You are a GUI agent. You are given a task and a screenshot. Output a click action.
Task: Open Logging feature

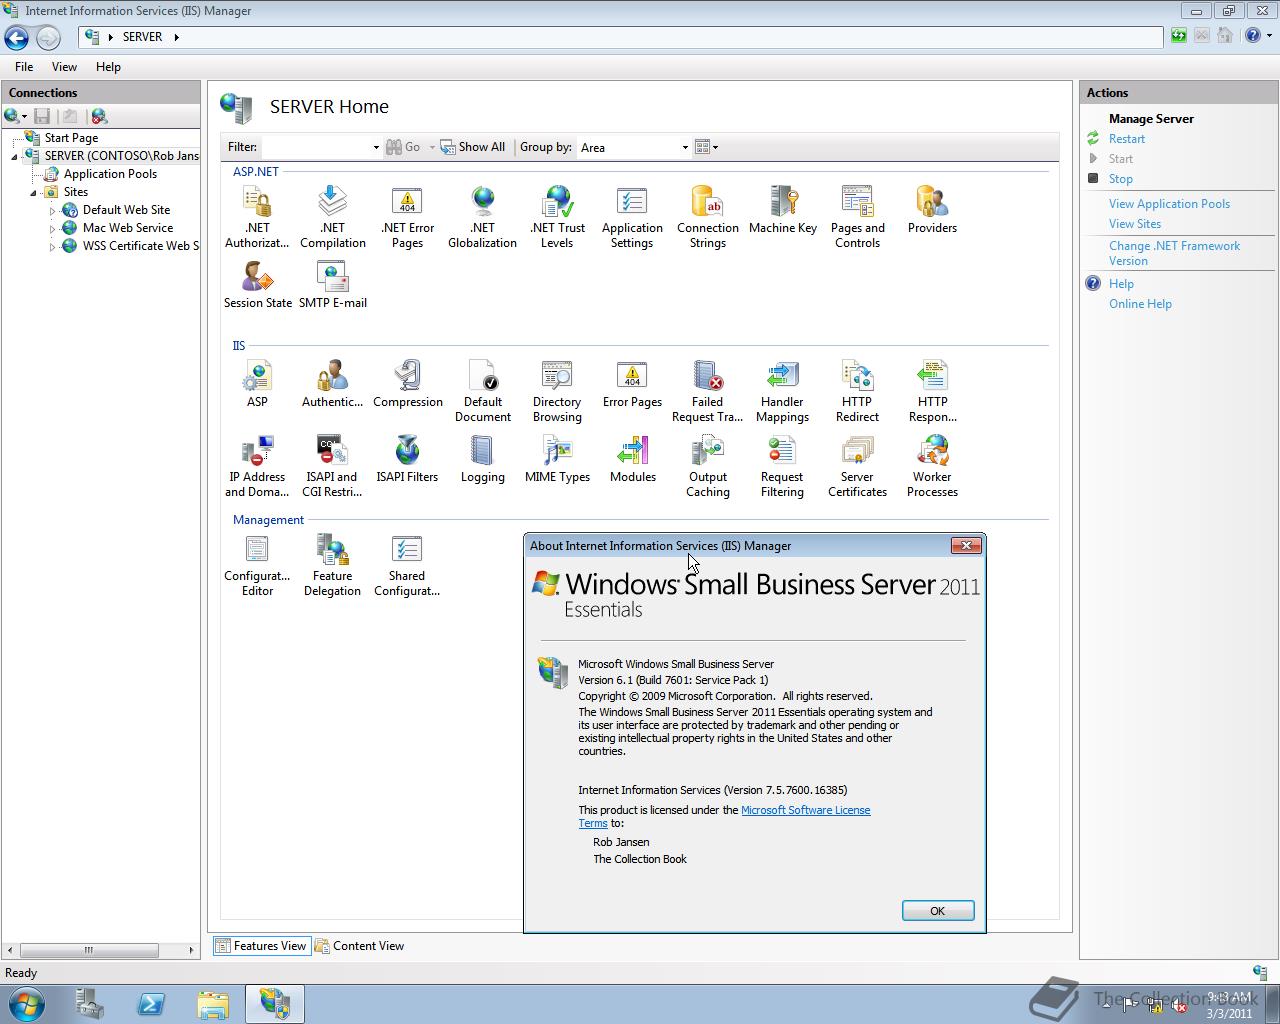click(x=482, y=459)
